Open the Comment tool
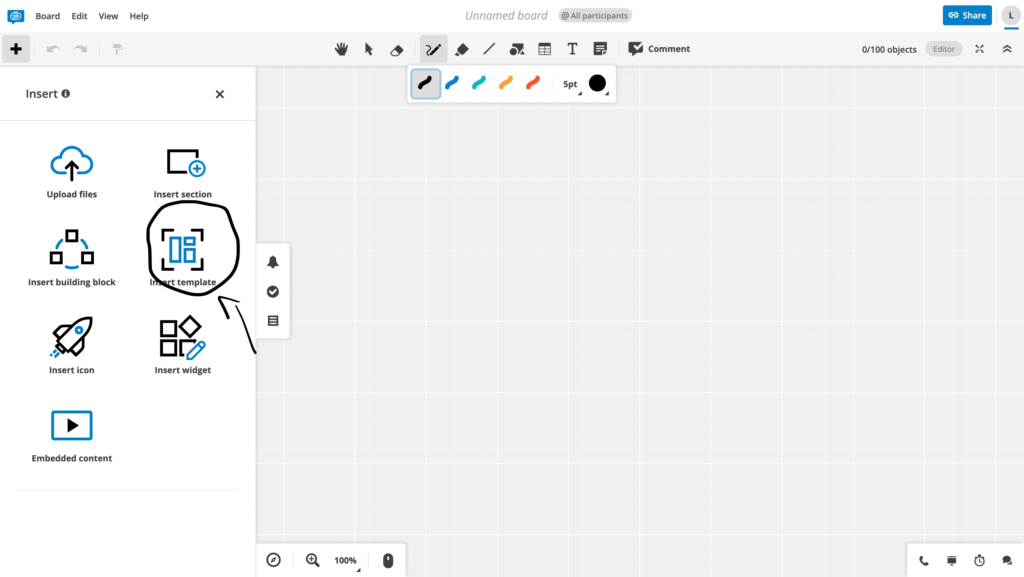Image resolution: width=1024 pixels, height=577 pixels. click(x=659, y=49)
